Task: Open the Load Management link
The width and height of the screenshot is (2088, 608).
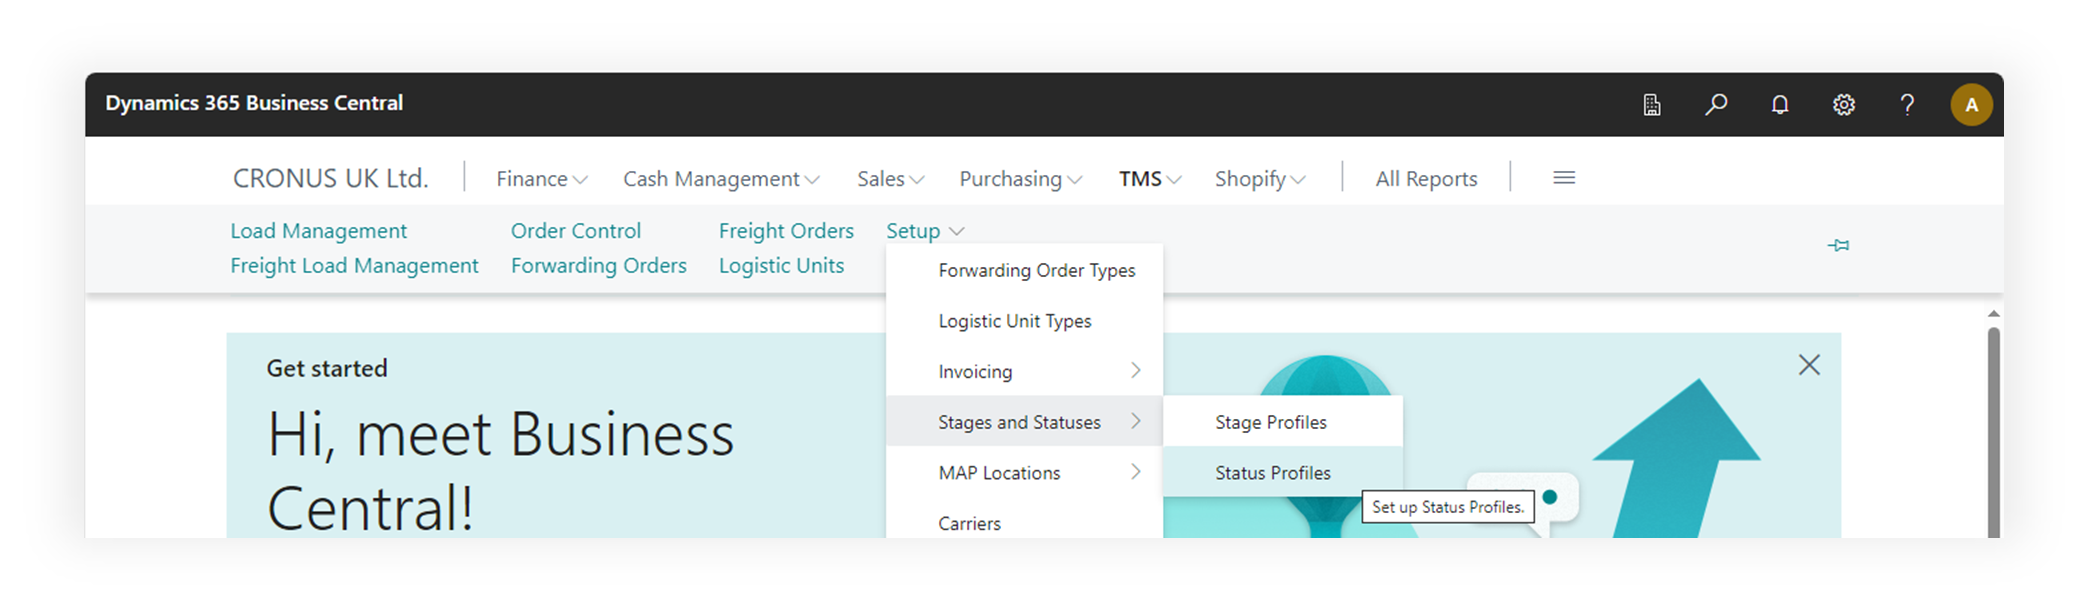Action: tap(318, 231)
